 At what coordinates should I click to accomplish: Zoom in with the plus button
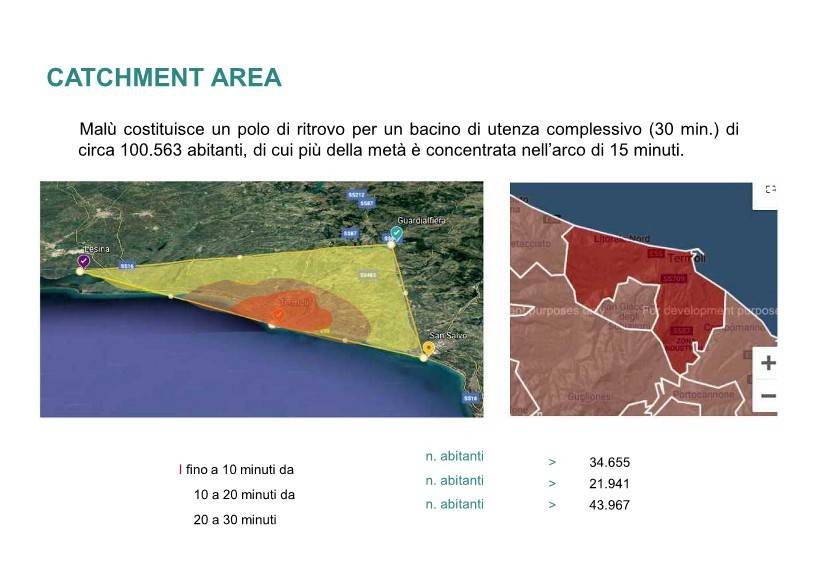pyautogui.click(x=767, y=362)
